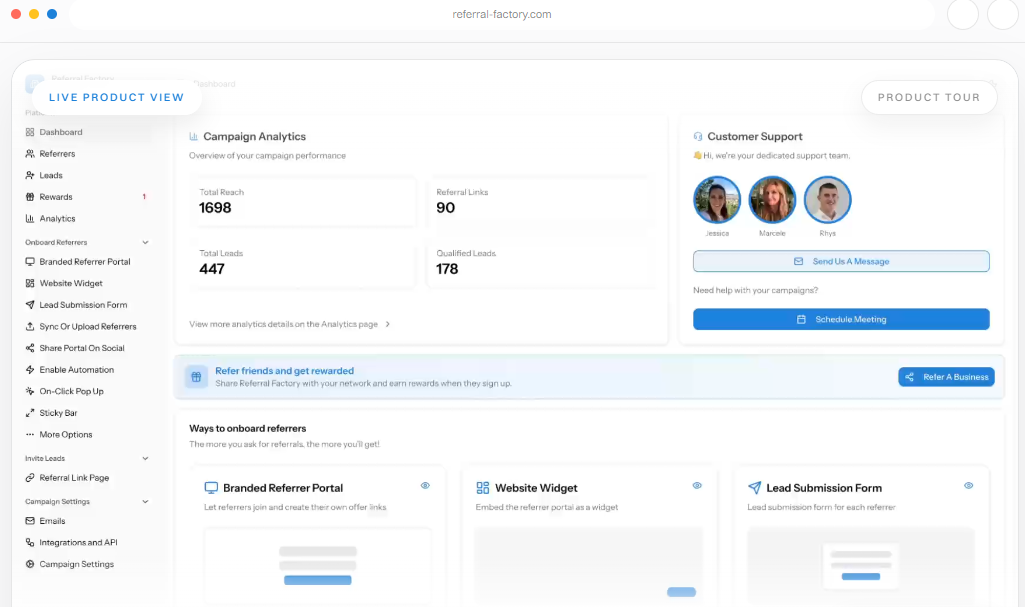Toggle preview eye on Lead Submission Form card

tap(969, 485)
